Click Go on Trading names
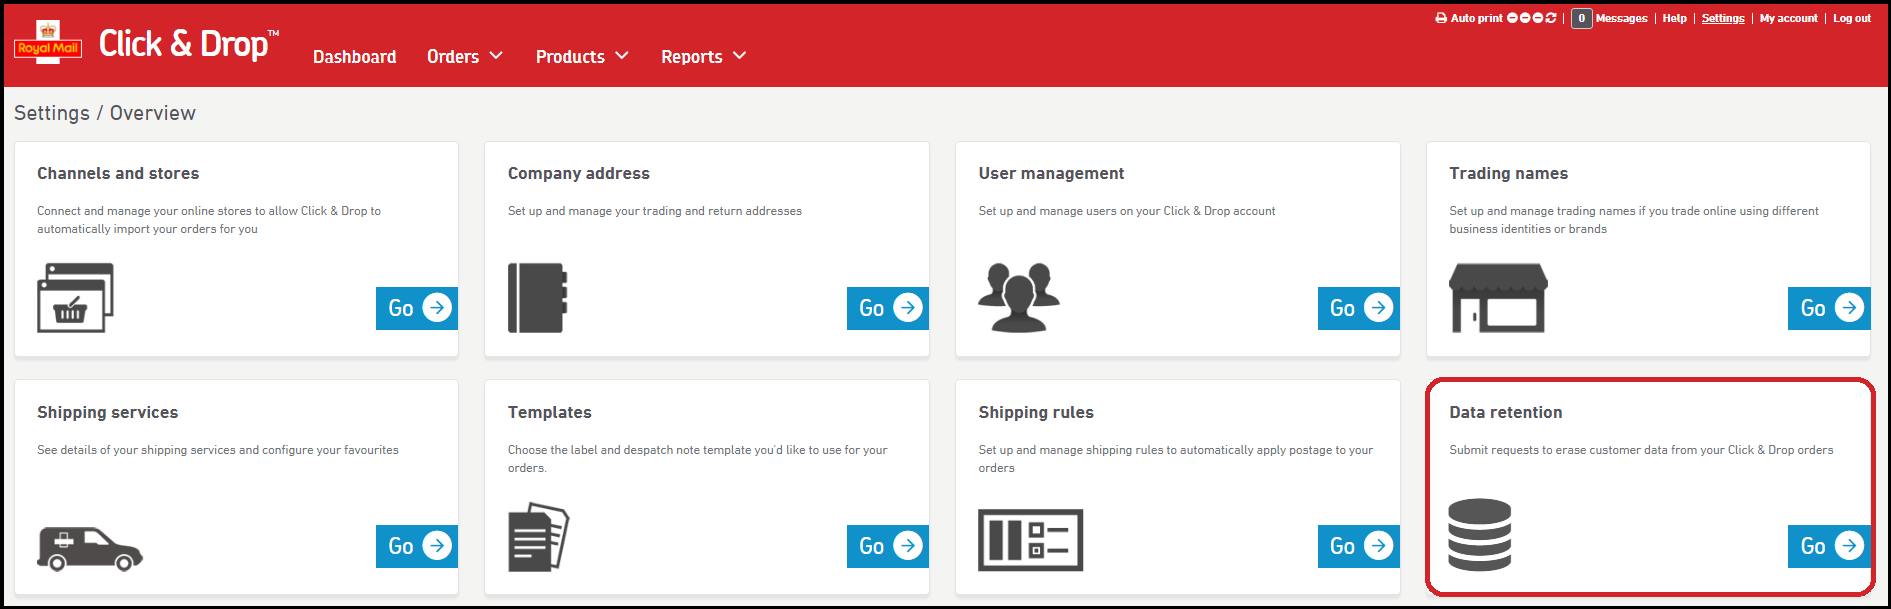Image resolution: width=1891 pixels, height=609 pixels. [x=1829, y=308]
